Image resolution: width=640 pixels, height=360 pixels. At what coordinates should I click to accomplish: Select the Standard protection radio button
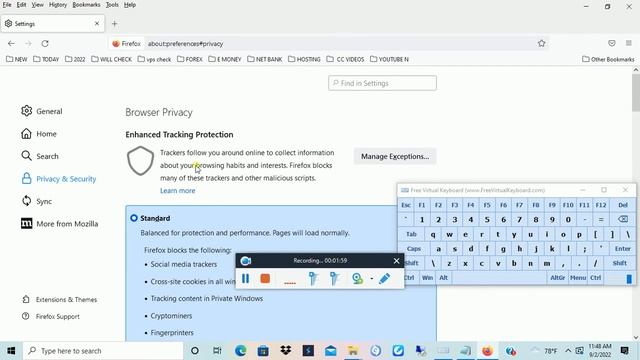[134, 218]
